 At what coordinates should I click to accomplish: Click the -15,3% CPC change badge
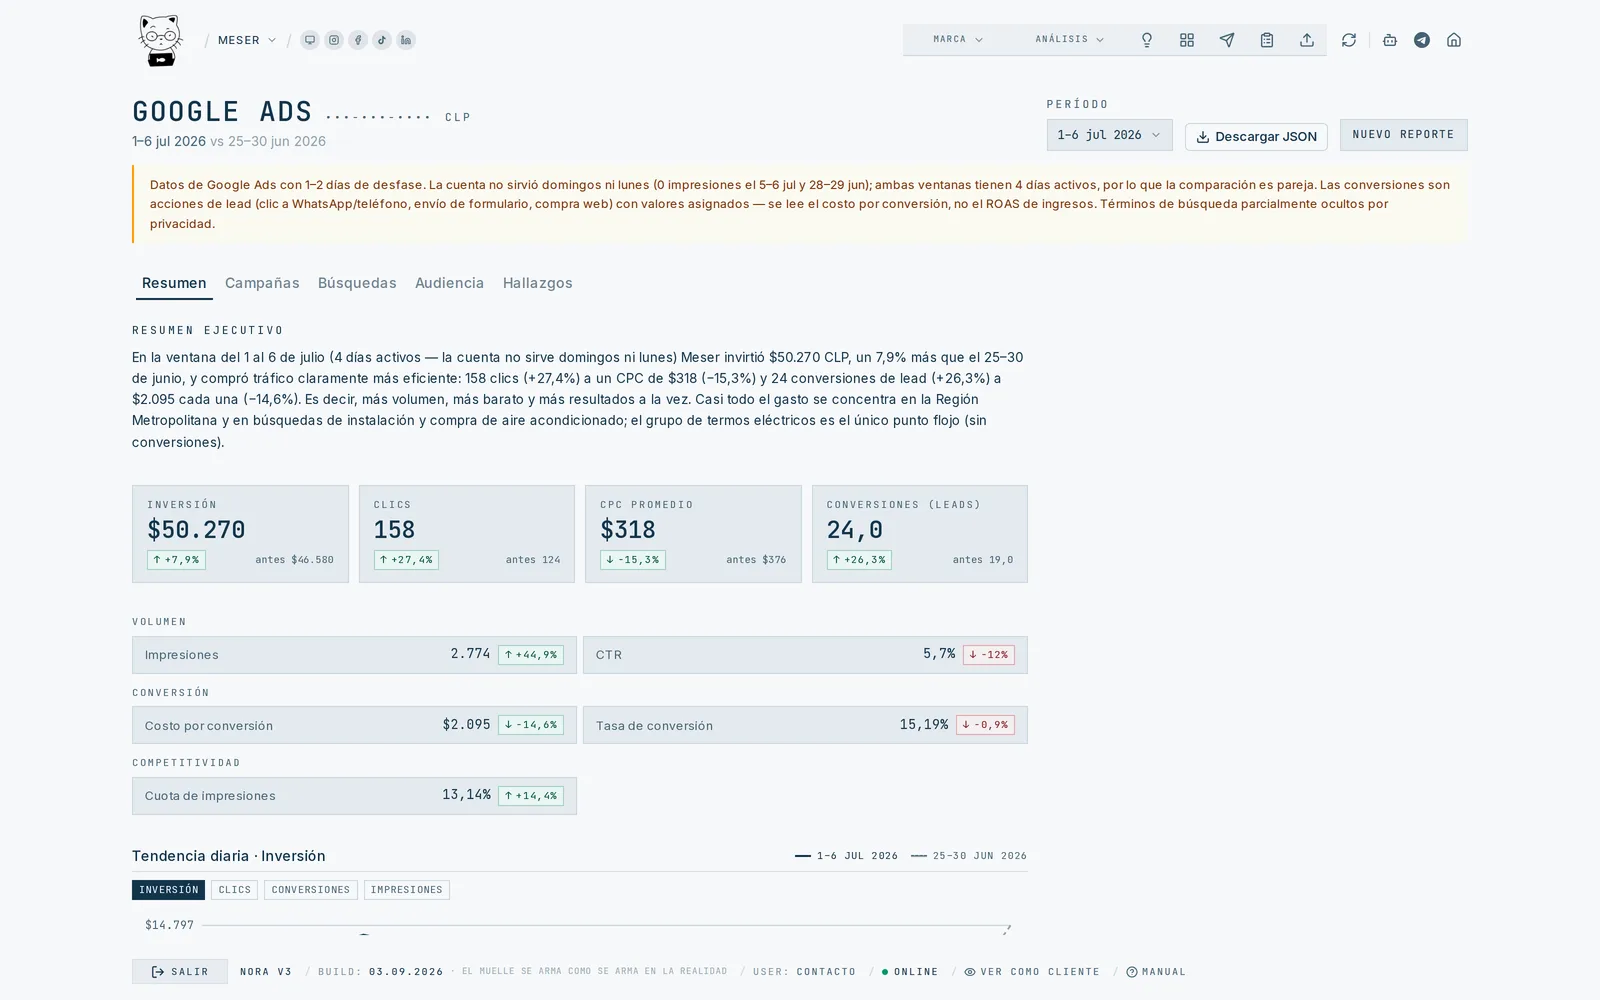point(633,560)
